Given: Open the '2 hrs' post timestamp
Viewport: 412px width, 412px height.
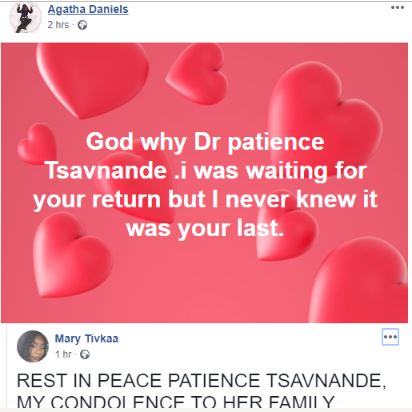Looking at the screenshot, I should (x=58, y=25).
